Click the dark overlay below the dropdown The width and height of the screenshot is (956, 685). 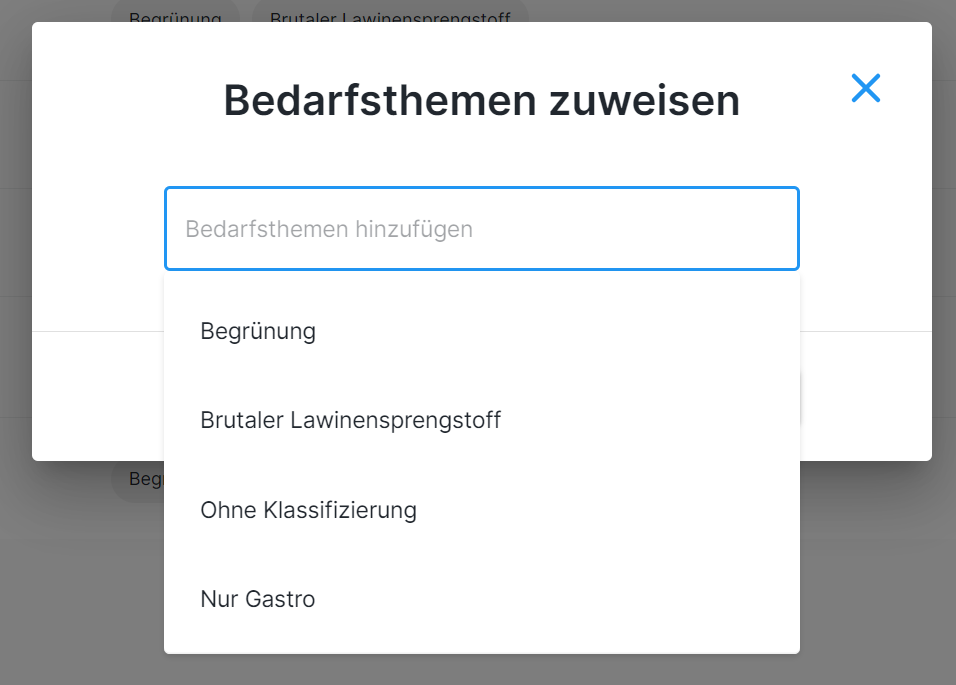pos(480,670)
